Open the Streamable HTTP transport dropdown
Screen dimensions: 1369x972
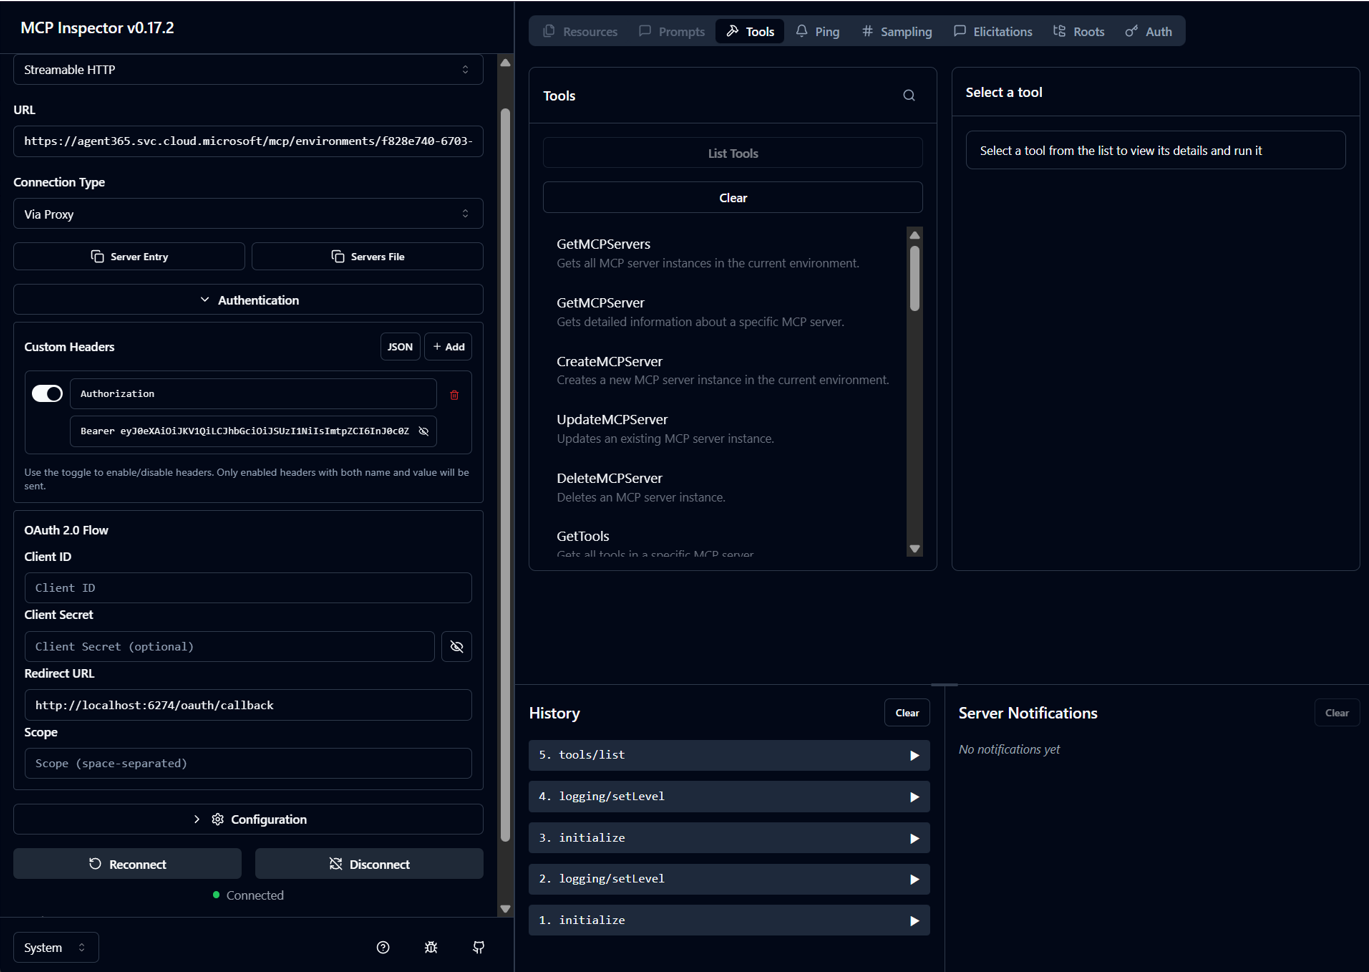pyautogui.click(x=248, y=70)
